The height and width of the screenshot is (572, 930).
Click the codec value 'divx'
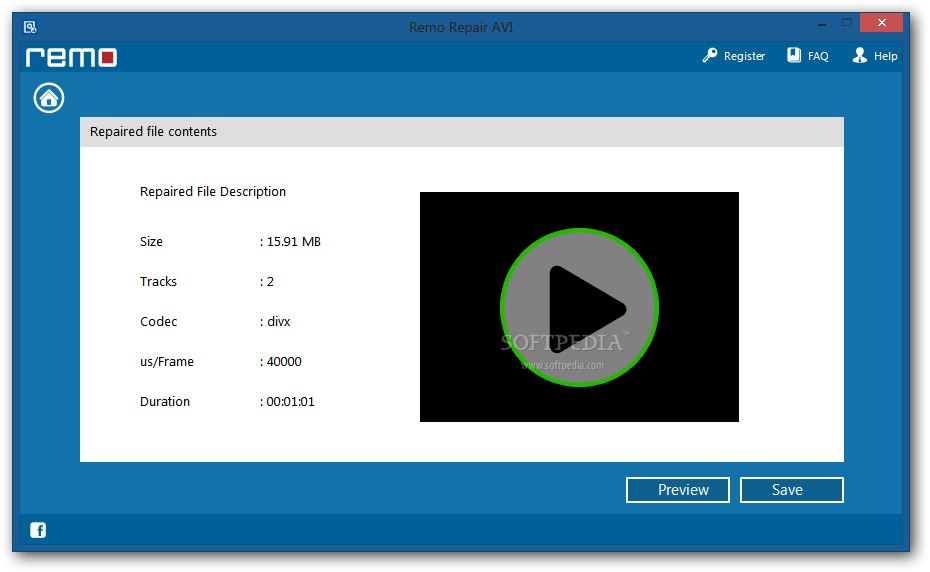click(278, 322)
